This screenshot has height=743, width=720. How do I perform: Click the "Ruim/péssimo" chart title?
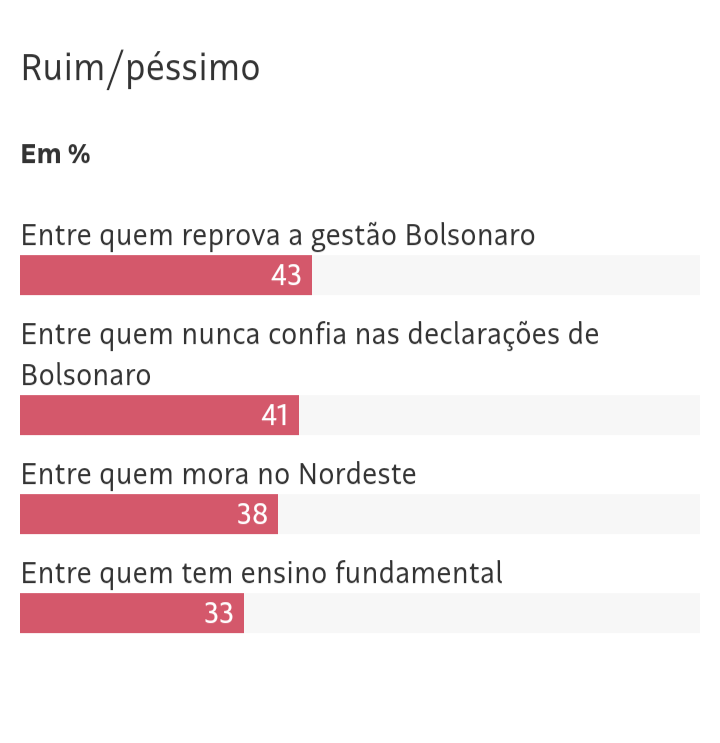pyautogui.click(x=140, y=68)
